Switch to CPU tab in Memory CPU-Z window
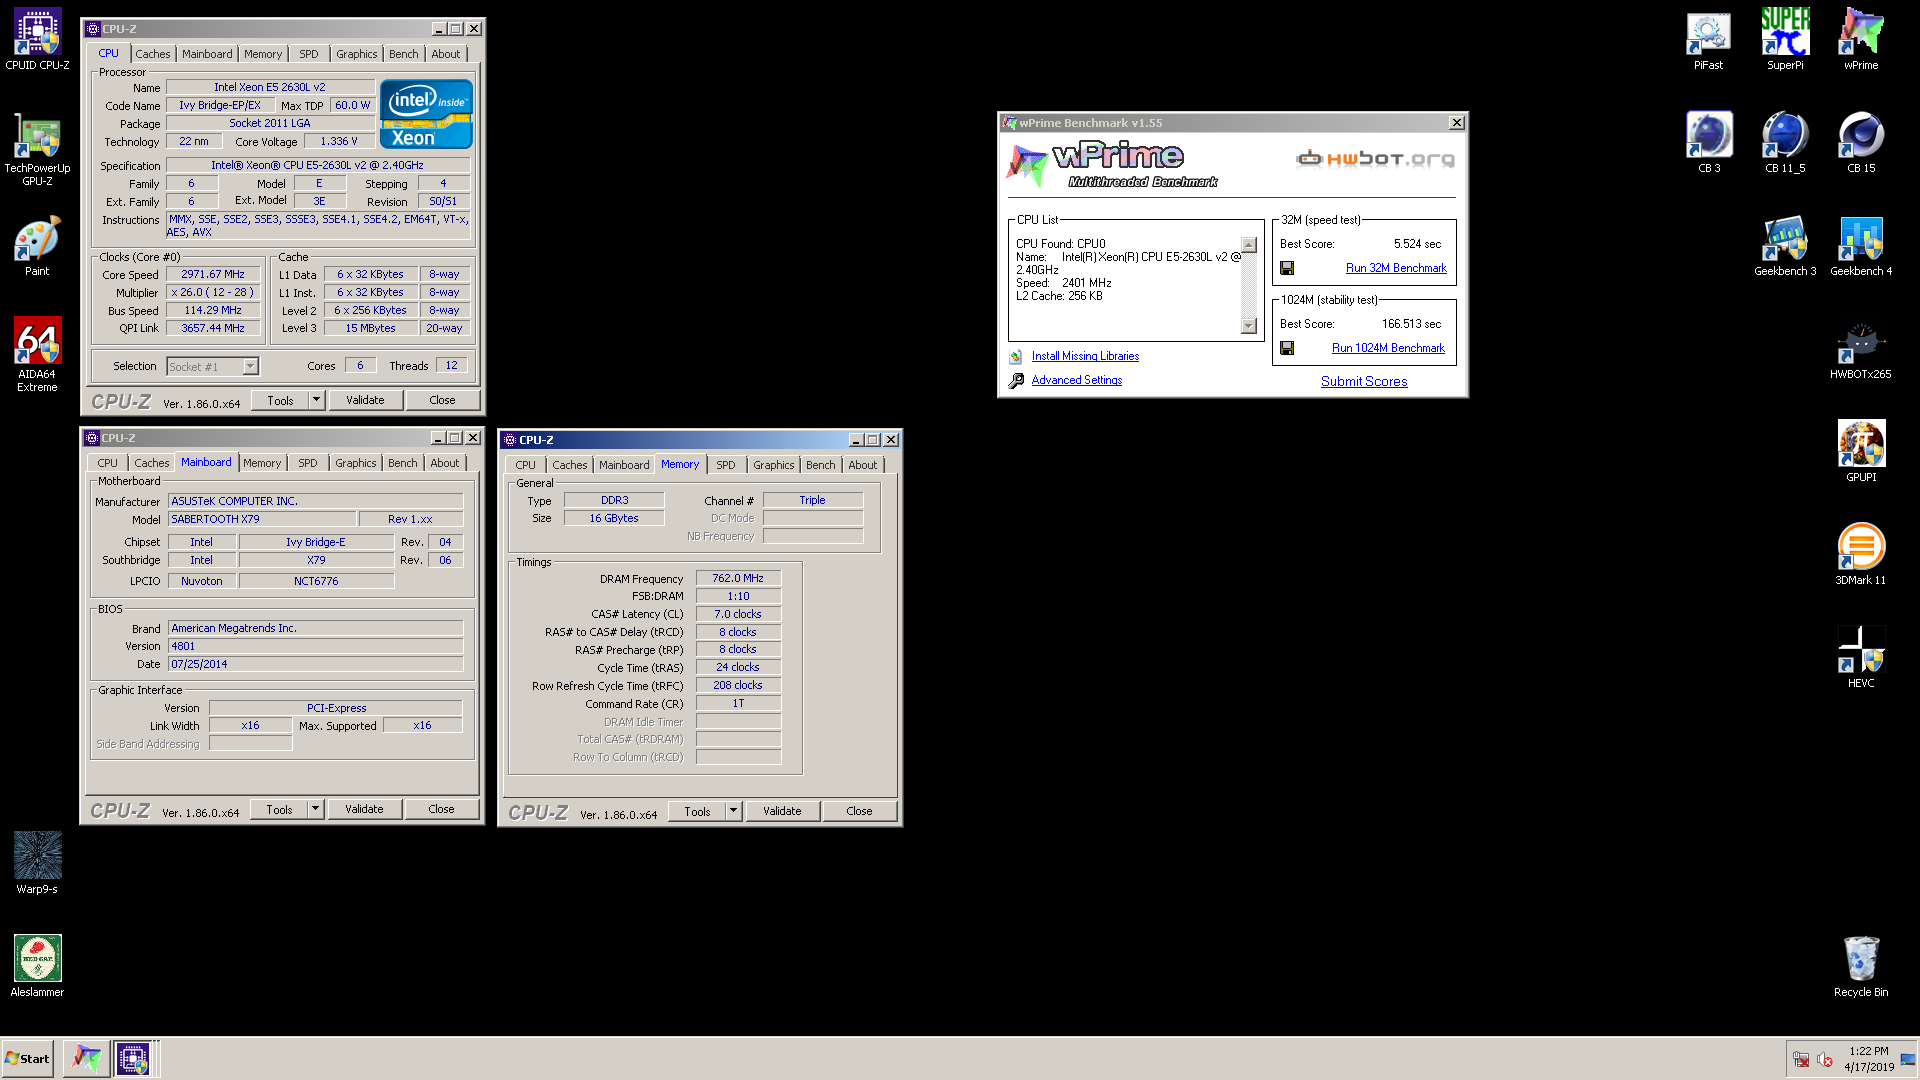 coord(526,465)
